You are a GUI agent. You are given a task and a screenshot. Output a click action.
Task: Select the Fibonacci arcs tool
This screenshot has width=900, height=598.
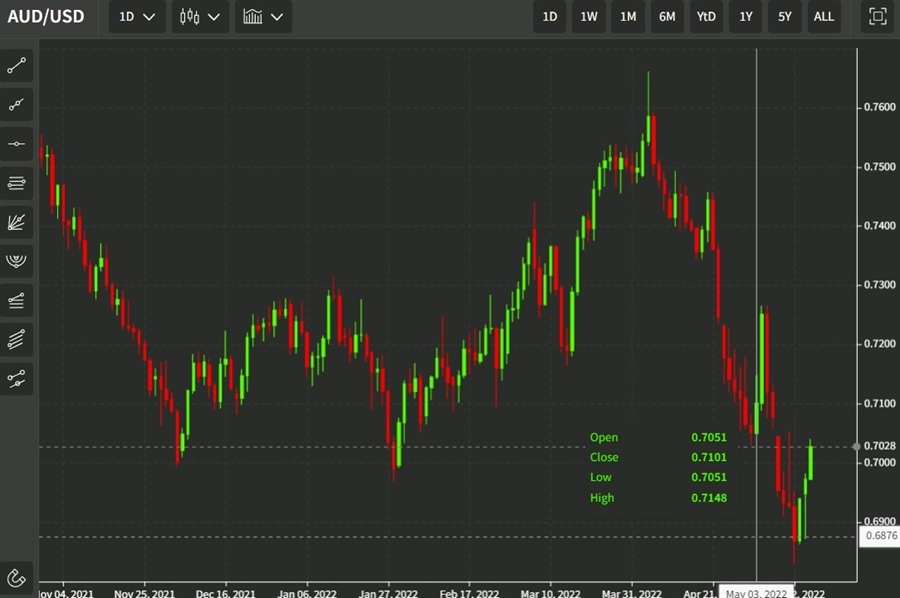pos(16,261)
